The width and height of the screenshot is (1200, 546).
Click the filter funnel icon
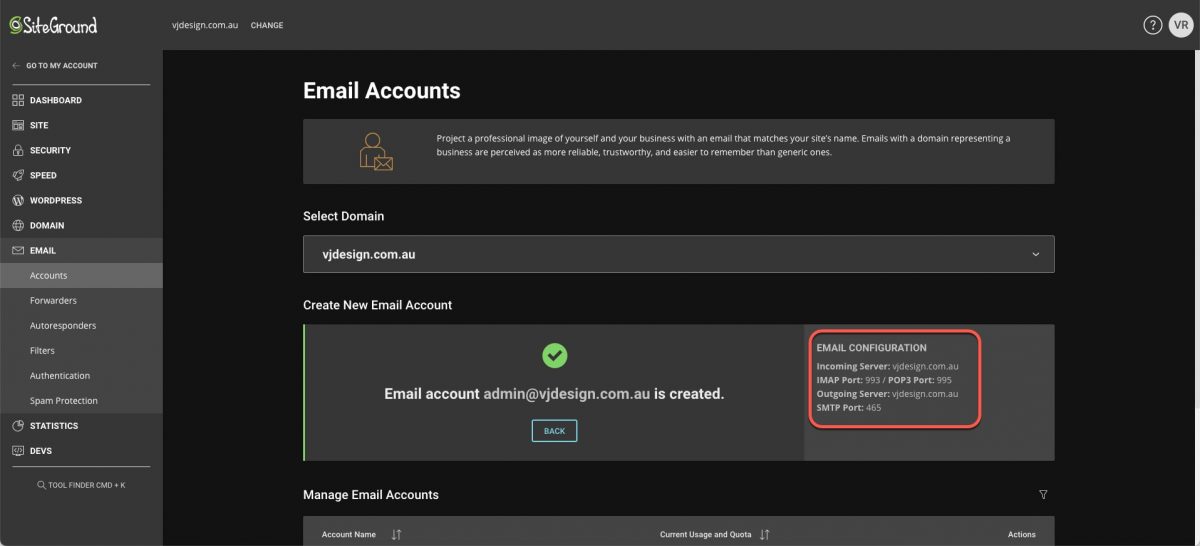pyautogui.click(x=1043, y=495)
